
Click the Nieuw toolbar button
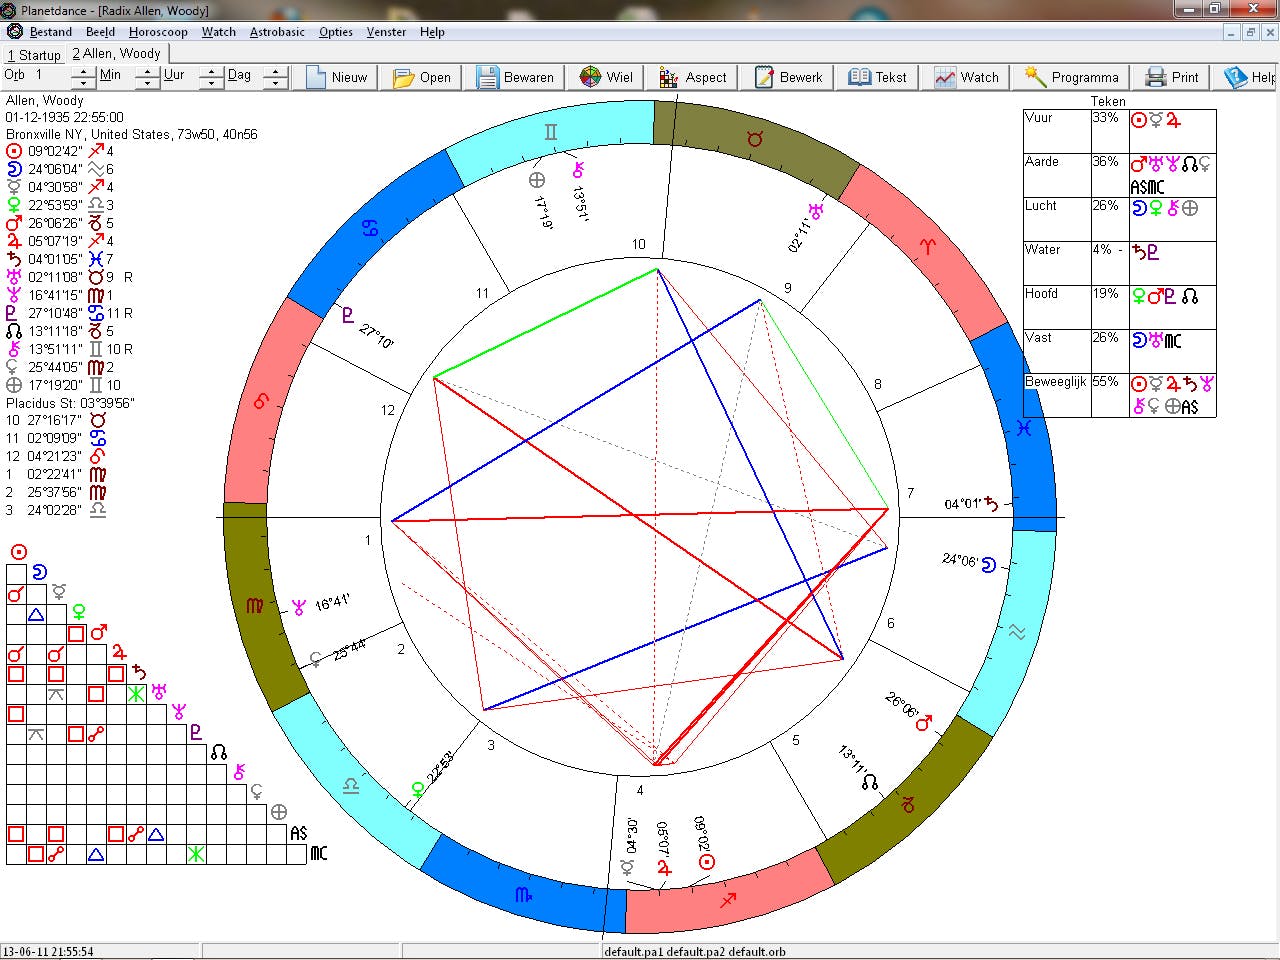click(337, 77)
